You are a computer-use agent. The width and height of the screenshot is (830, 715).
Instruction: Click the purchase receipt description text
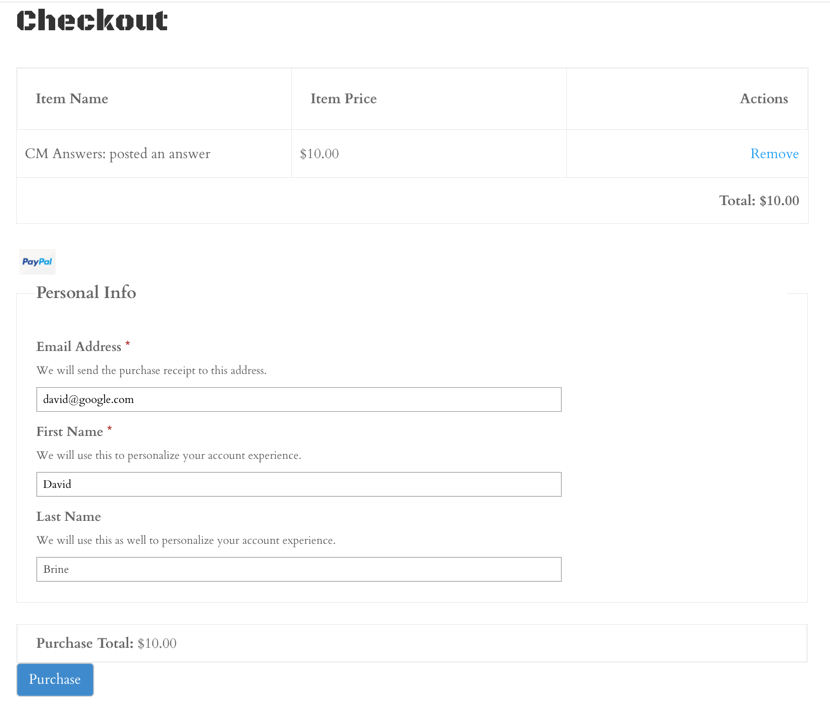(152, 371)
